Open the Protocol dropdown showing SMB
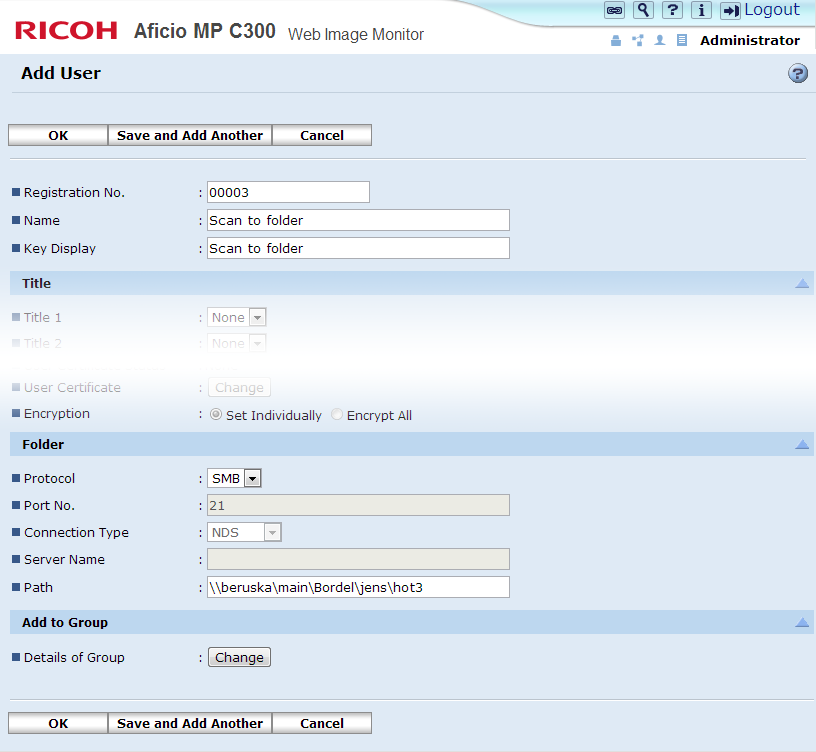This screenshot has height=752, width=816. [235, 478]
